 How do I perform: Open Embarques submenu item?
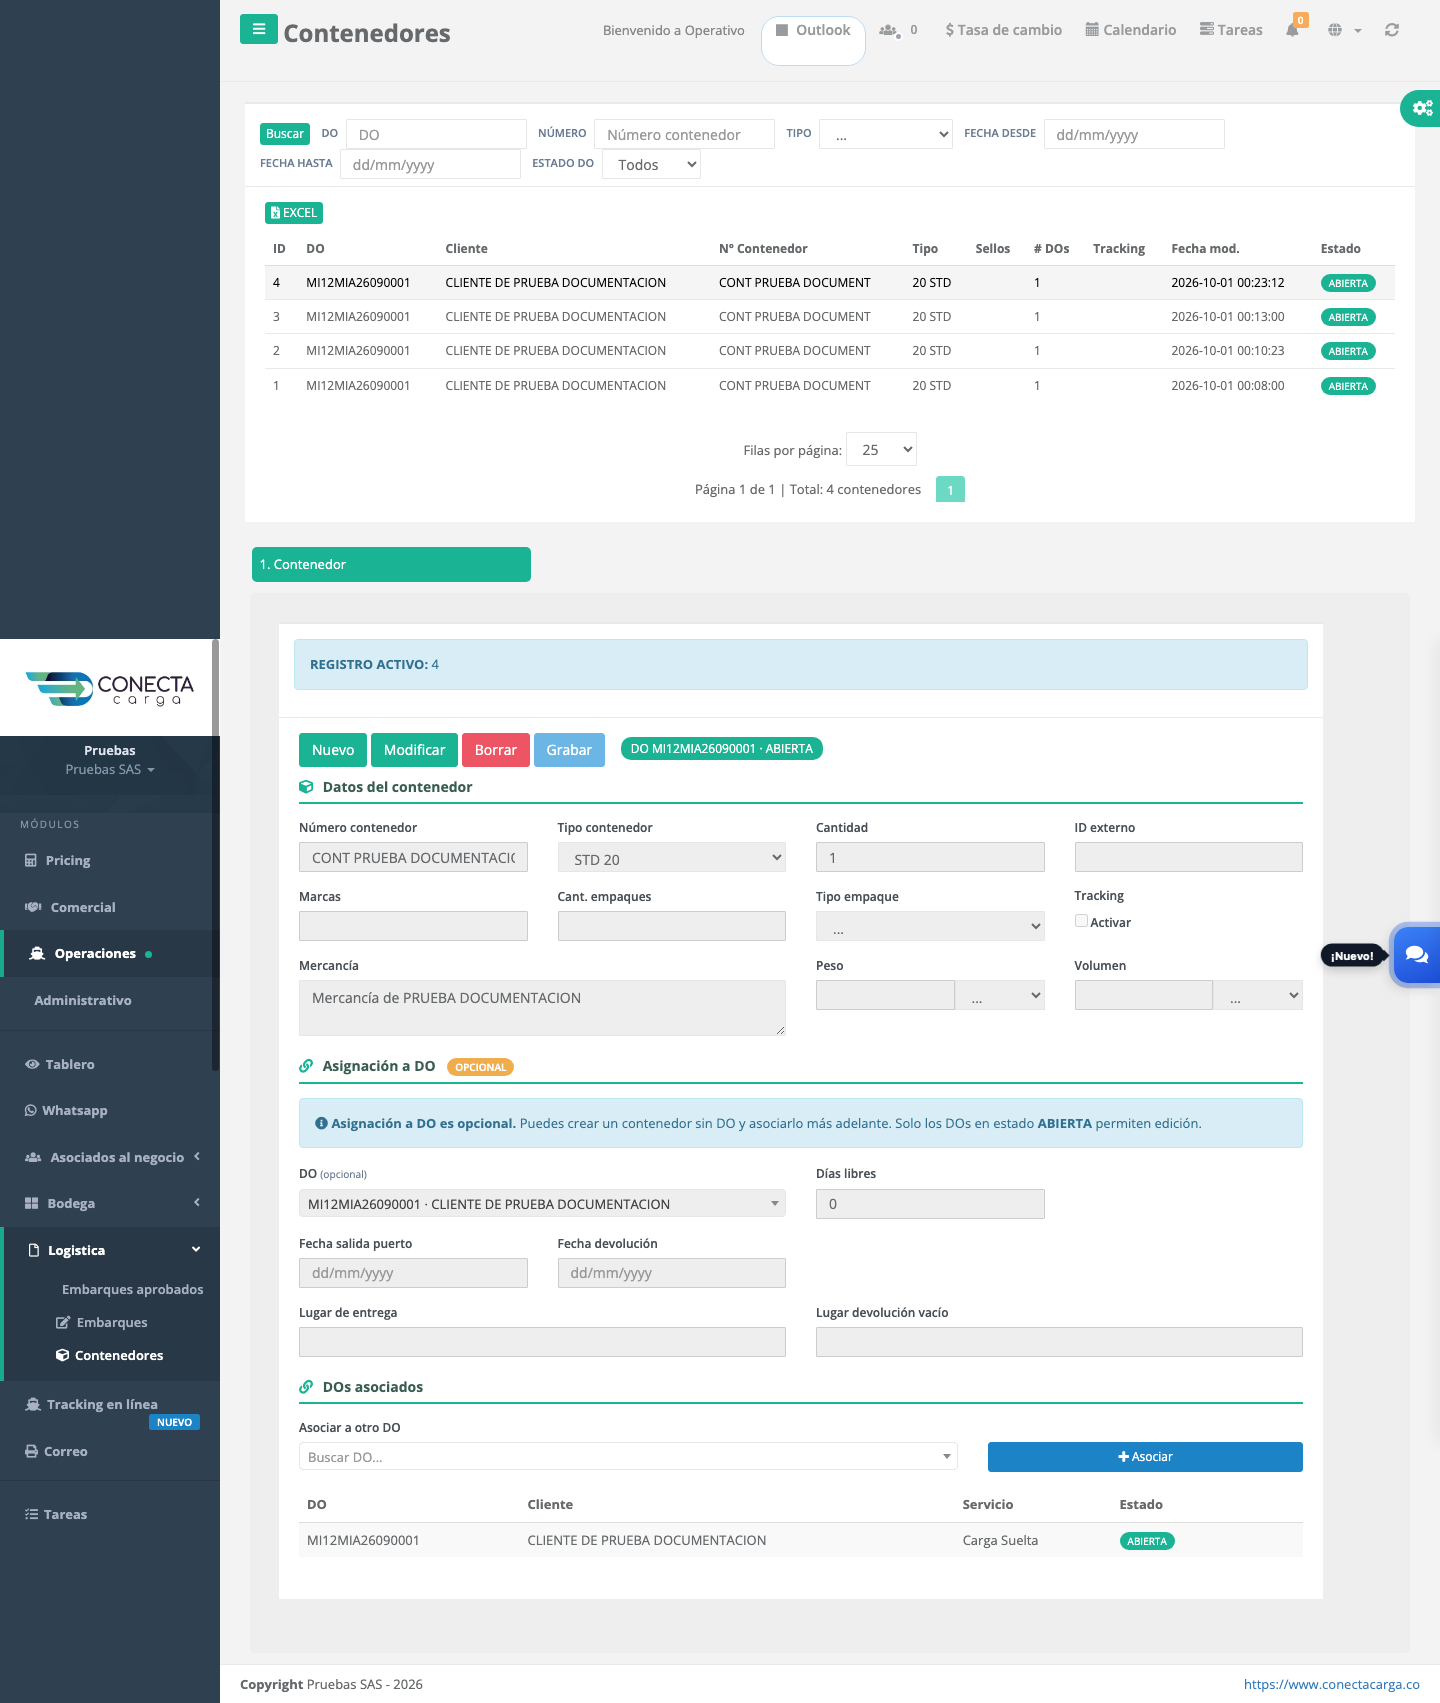point(111,1322)
